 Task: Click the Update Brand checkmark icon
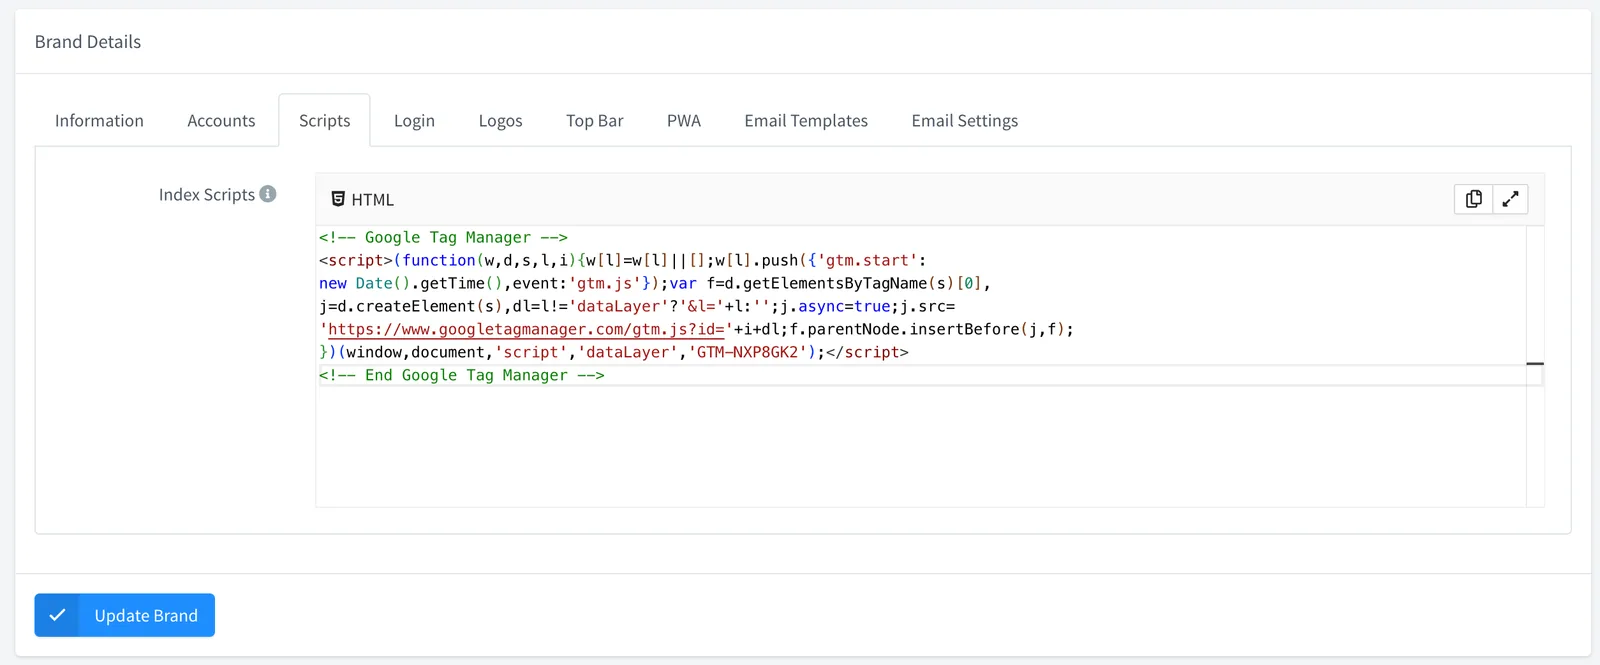pyautogui.click(x=57, y=615)
